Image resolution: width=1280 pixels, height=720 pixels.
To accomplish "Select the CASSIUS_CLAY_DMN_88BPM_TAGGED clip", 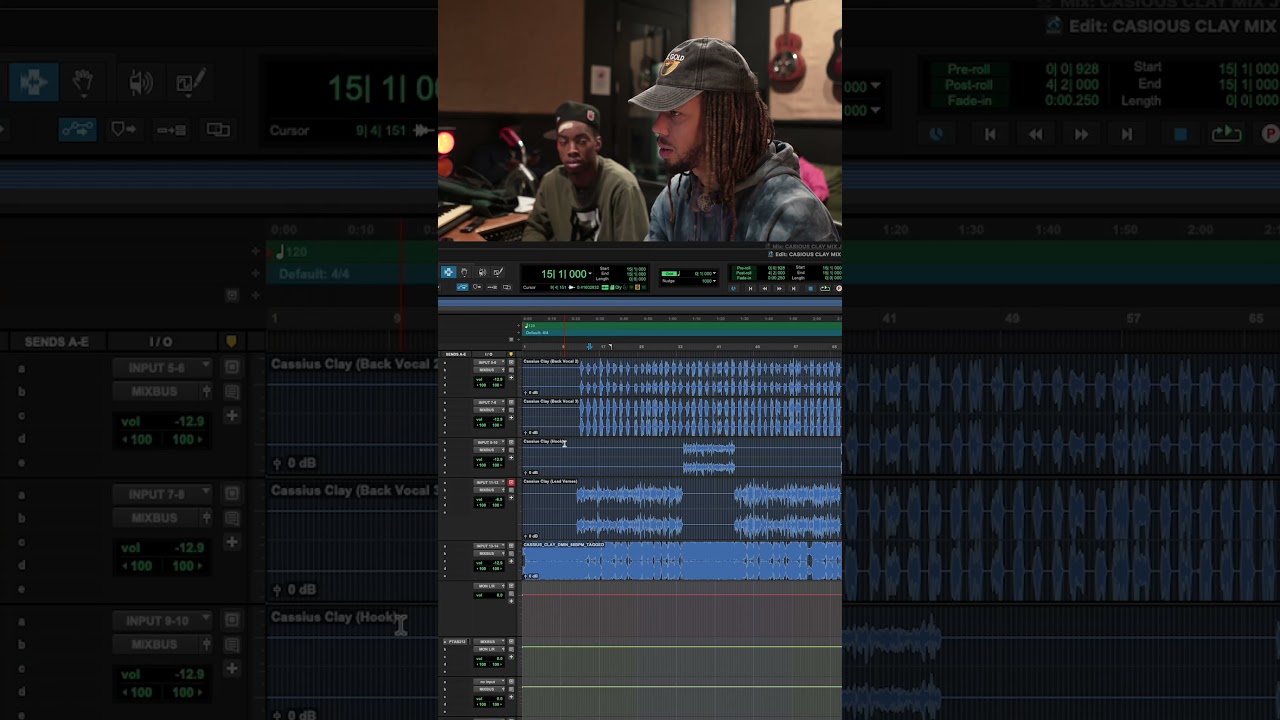I will (x=682, y=563).
